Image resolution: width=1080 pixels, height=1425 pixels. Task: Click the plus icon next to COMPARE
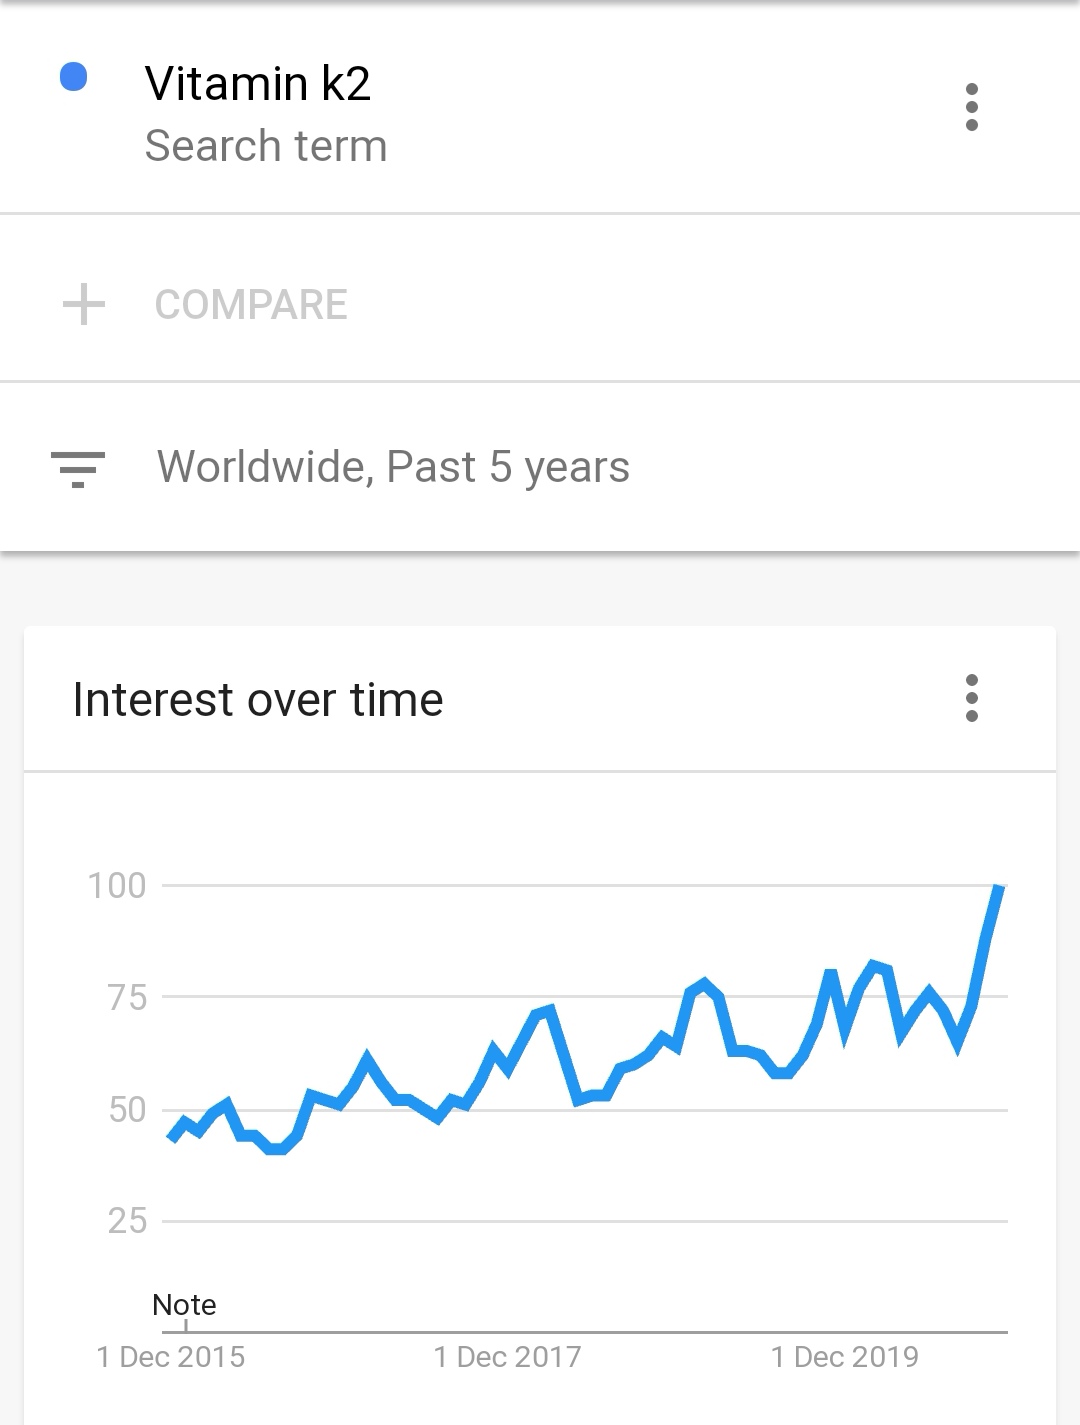pyautogui.click(x=84, y=304)
